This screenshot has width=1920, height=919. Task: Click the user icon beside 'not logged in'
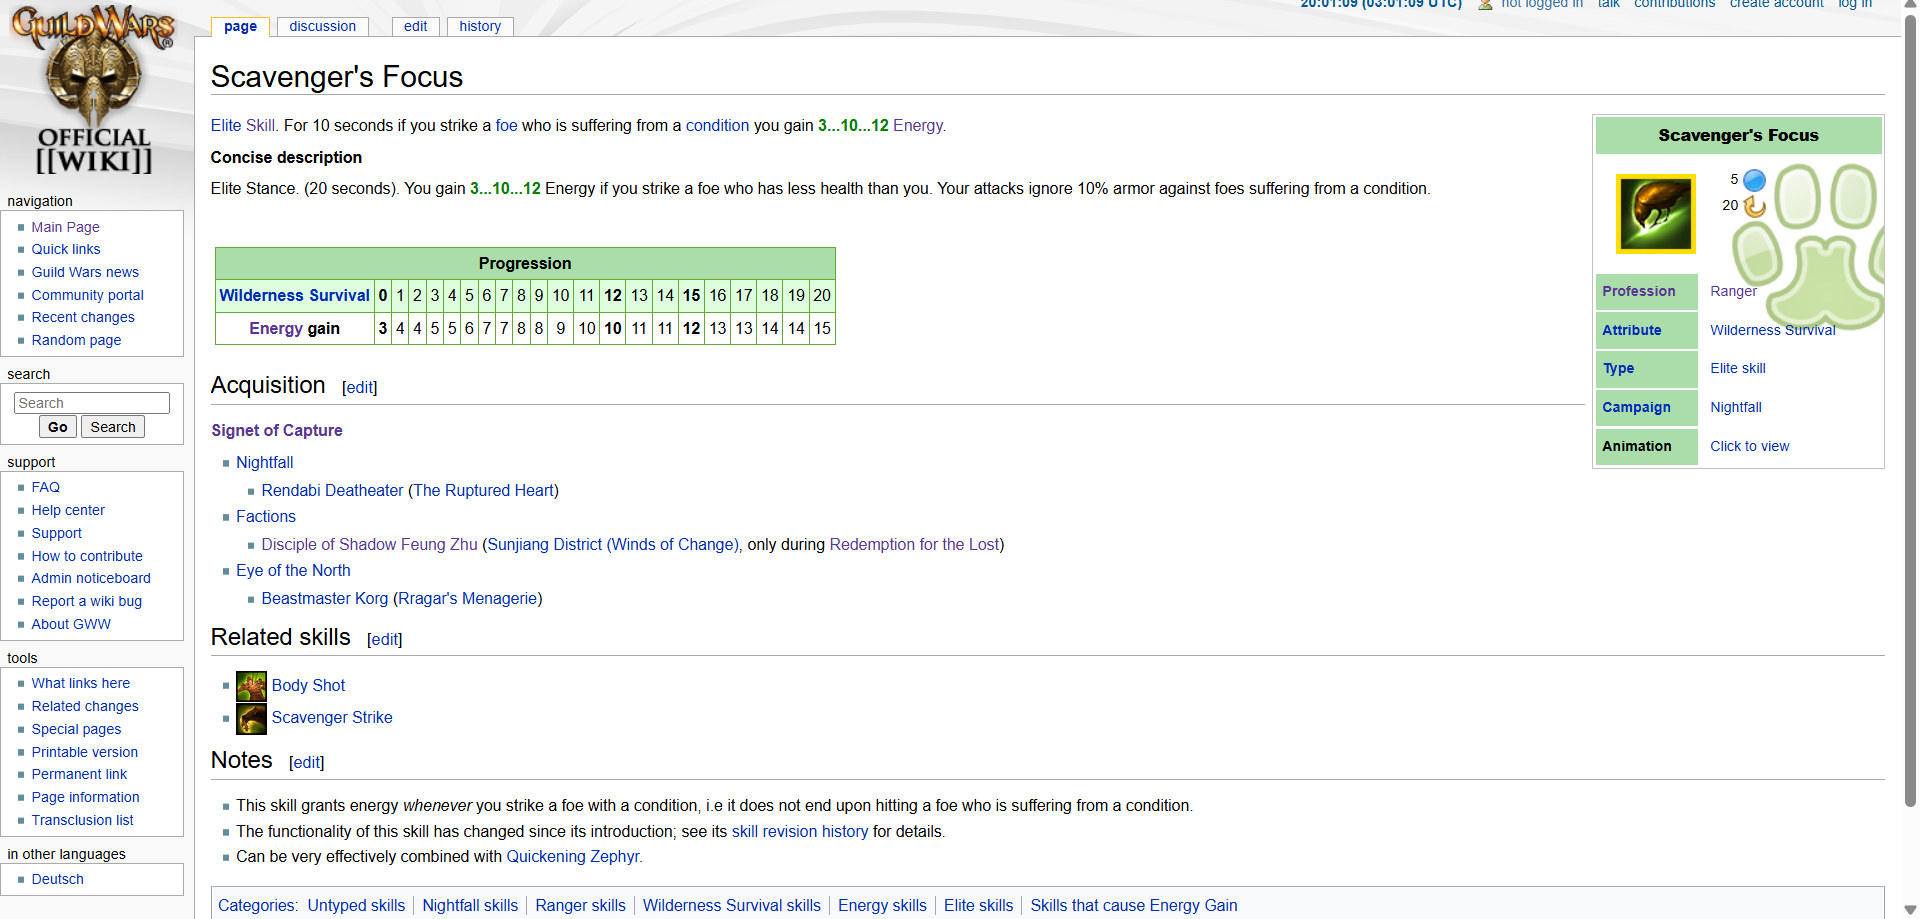1485,4
